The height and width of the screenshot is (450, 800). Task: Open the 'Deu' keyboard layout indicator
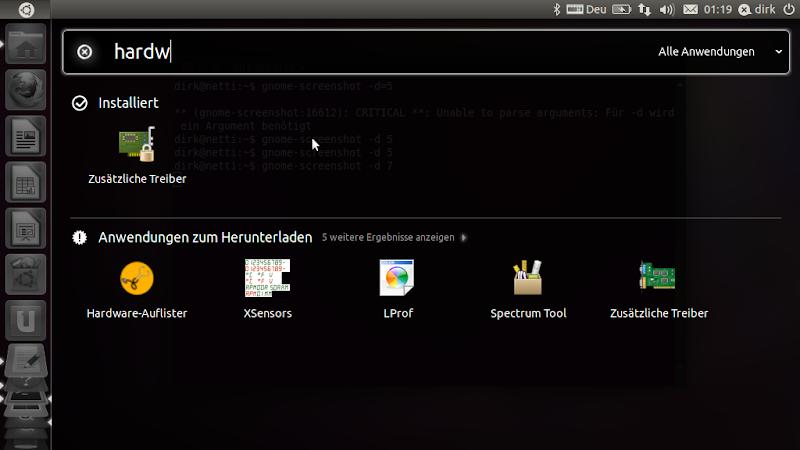pyautogui.click(x=586, y=9)
